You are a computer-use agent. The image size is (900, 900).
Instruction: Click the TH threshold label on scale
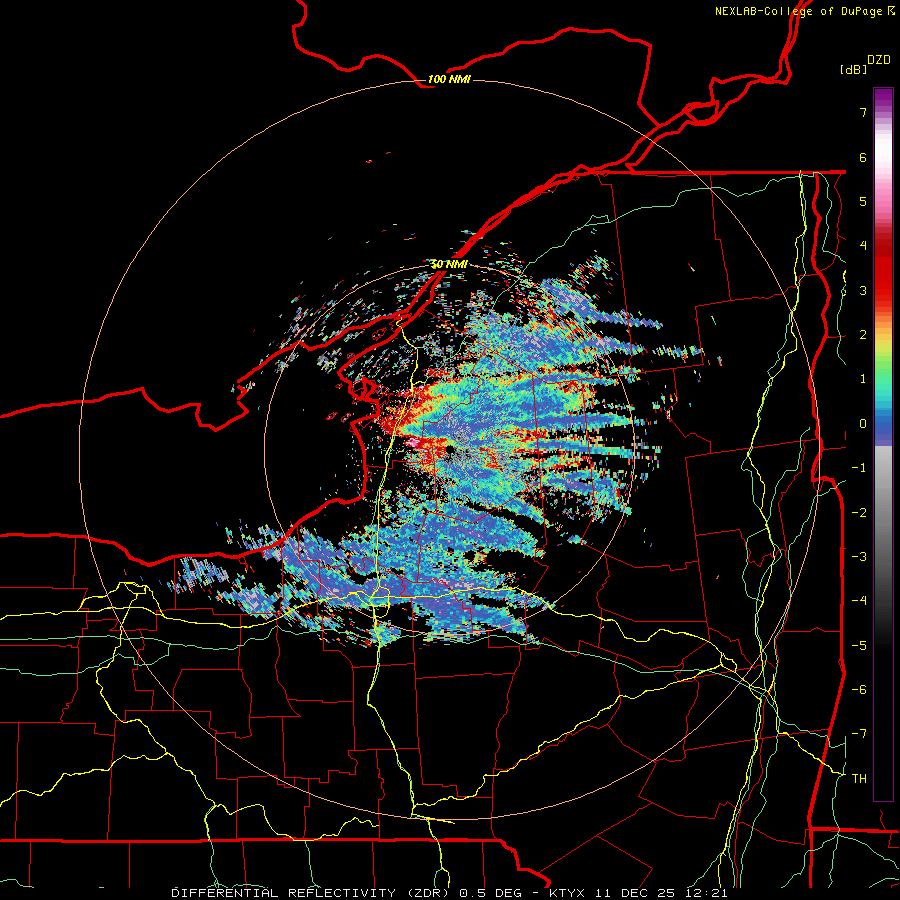point(859,778)
